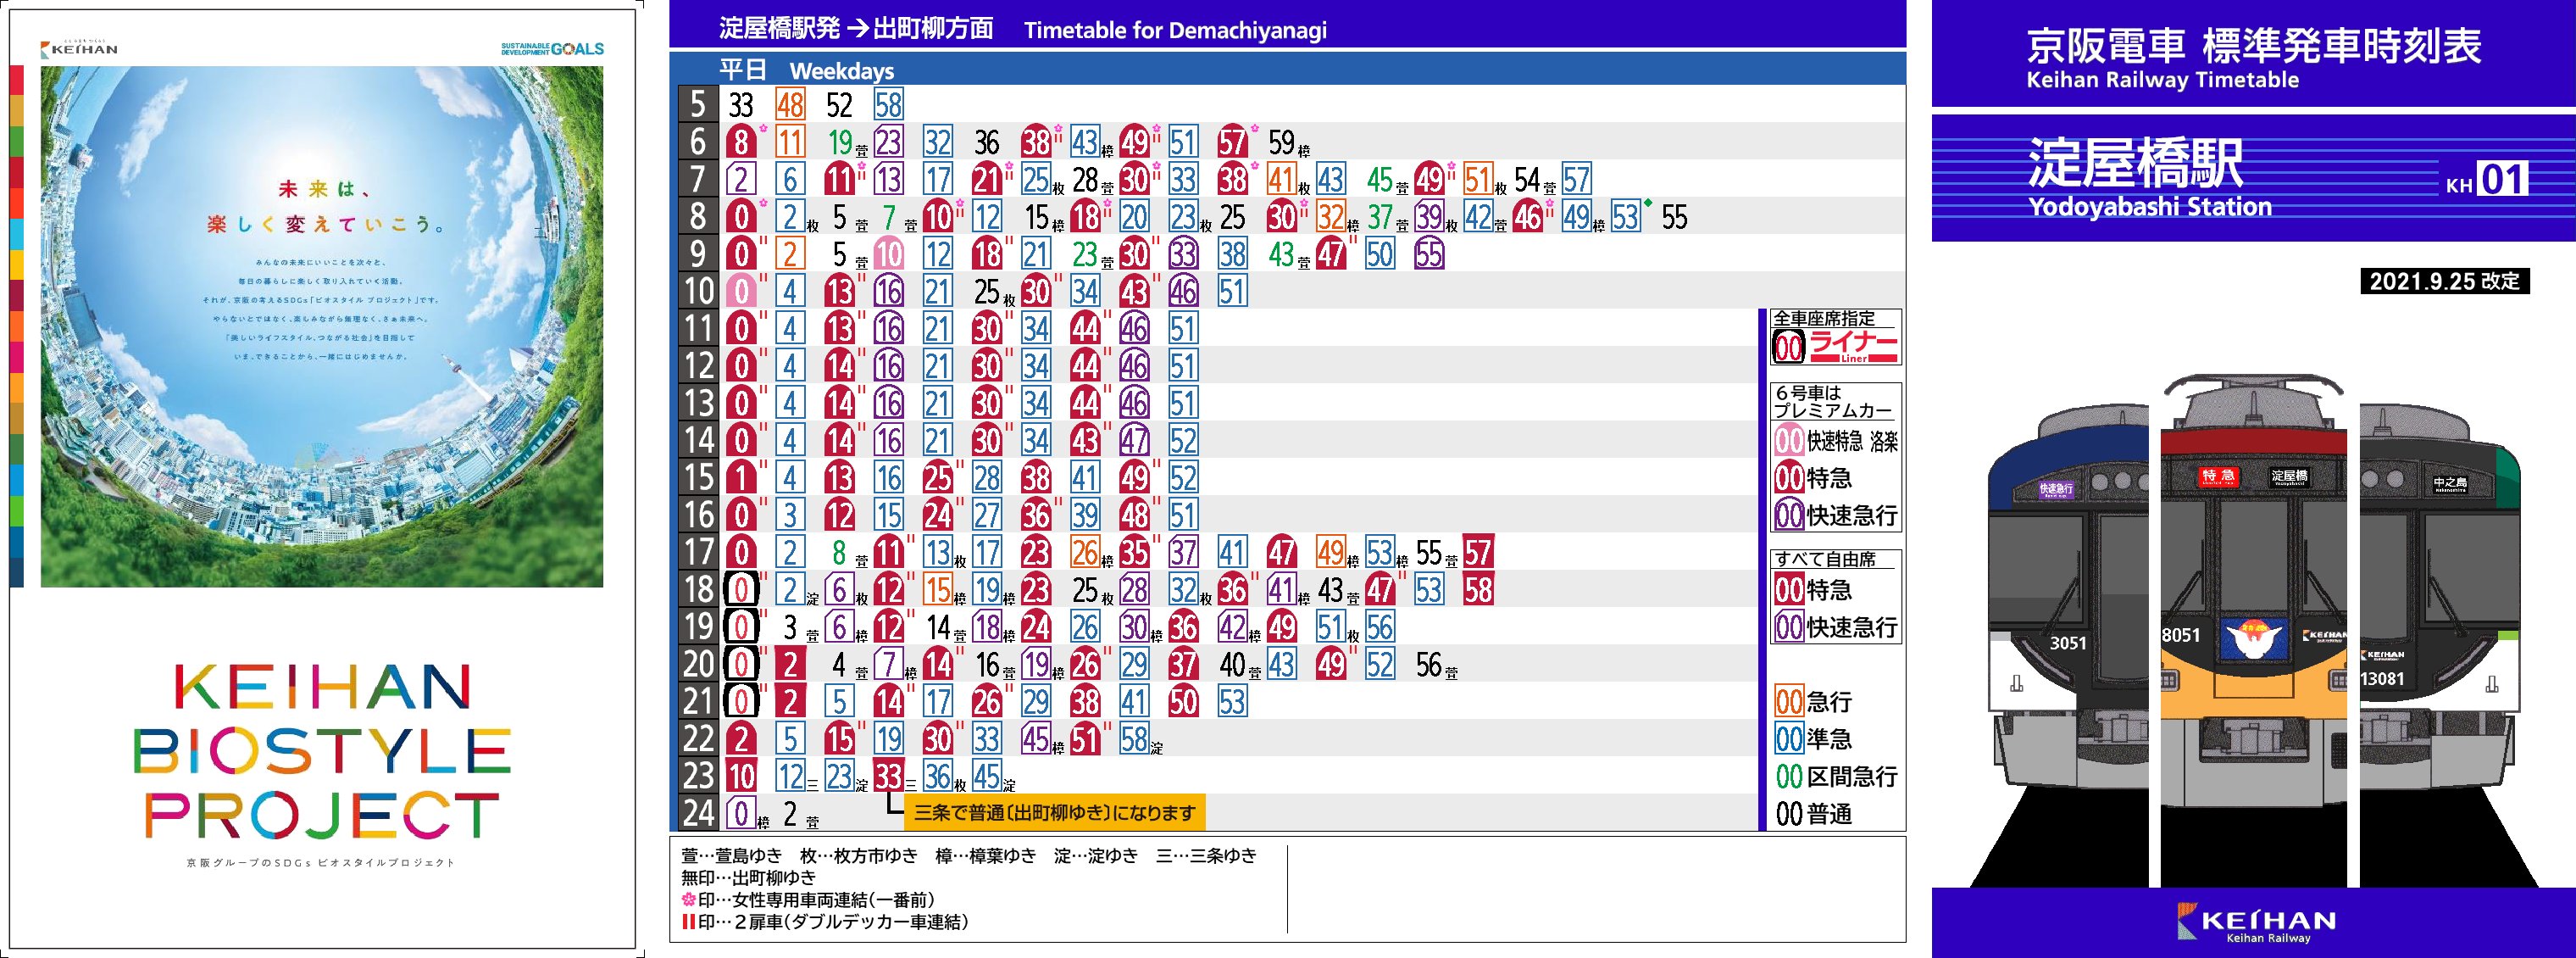Click the 2扉車(ダブルデッカー車連結) footnote
Screen dimensions: 2576x958
[x=825, y=922]
